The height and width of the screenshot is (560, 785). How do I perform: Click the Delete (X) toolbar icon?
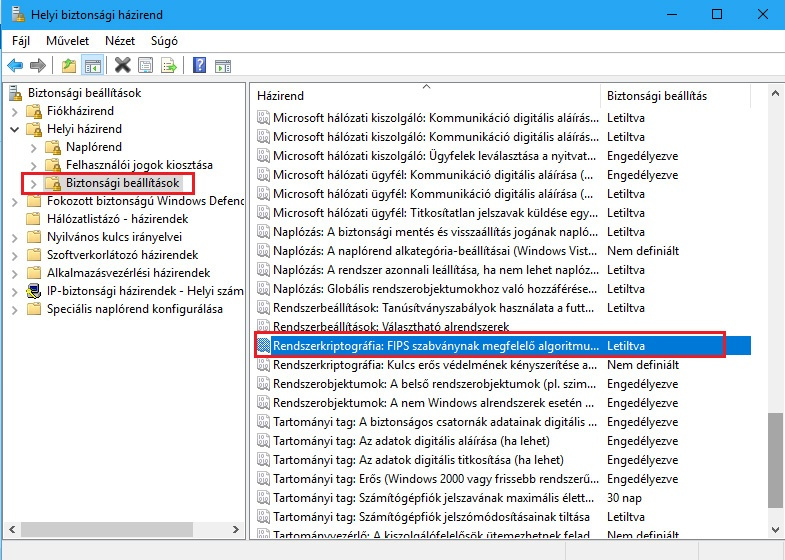pyautogui.click(x=123, y=66)
